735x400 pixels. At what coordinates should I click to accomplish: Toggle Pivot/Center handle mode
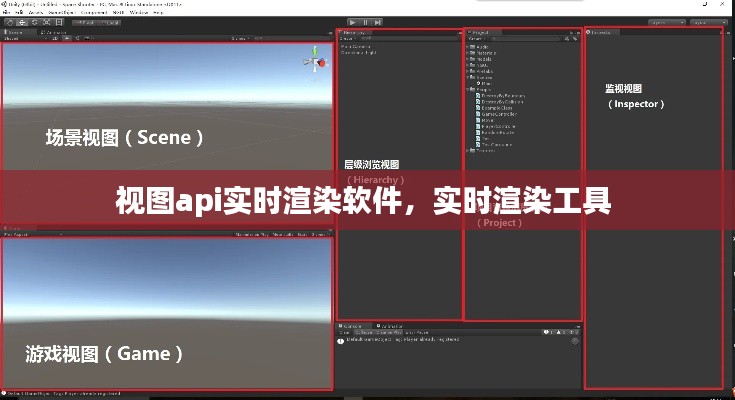(81, 22)
